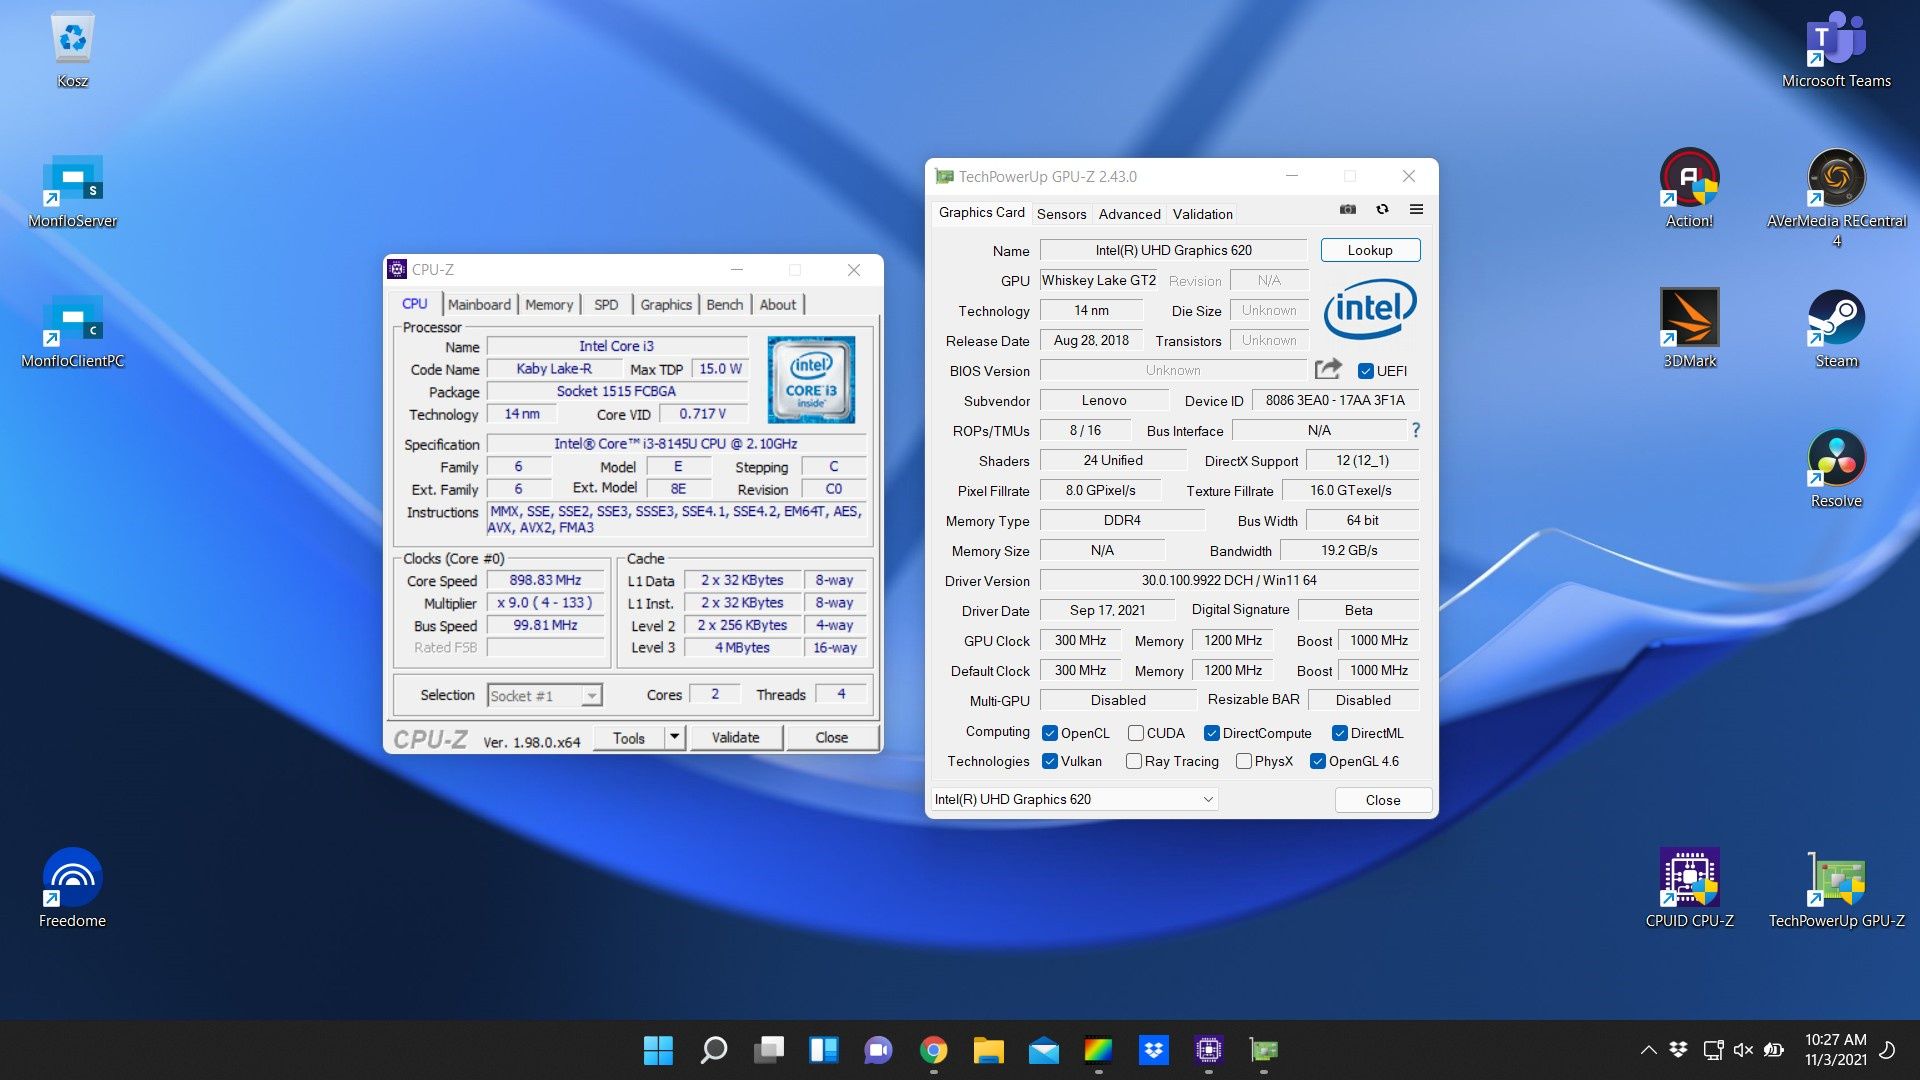The height and width of the screenshot is (1080, 1920).
Task: Click the Specification field in CPU-Z
Action: [x=676, y=444]
